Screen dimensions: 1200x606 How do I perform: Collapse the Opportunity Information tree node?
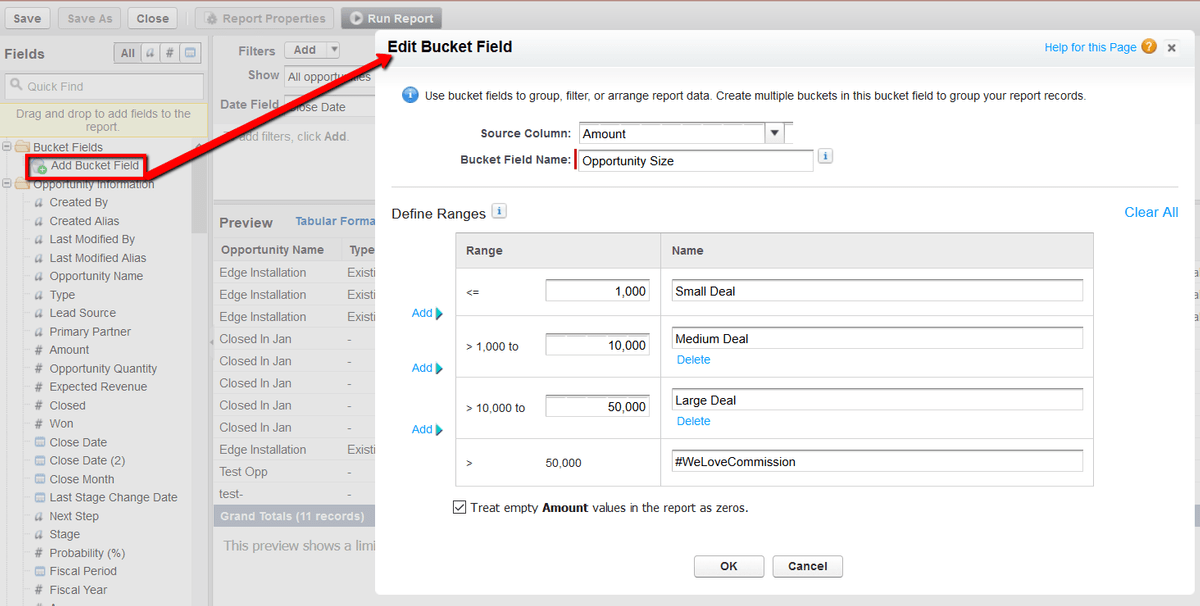pyautogui.click(x=7, y=184)
